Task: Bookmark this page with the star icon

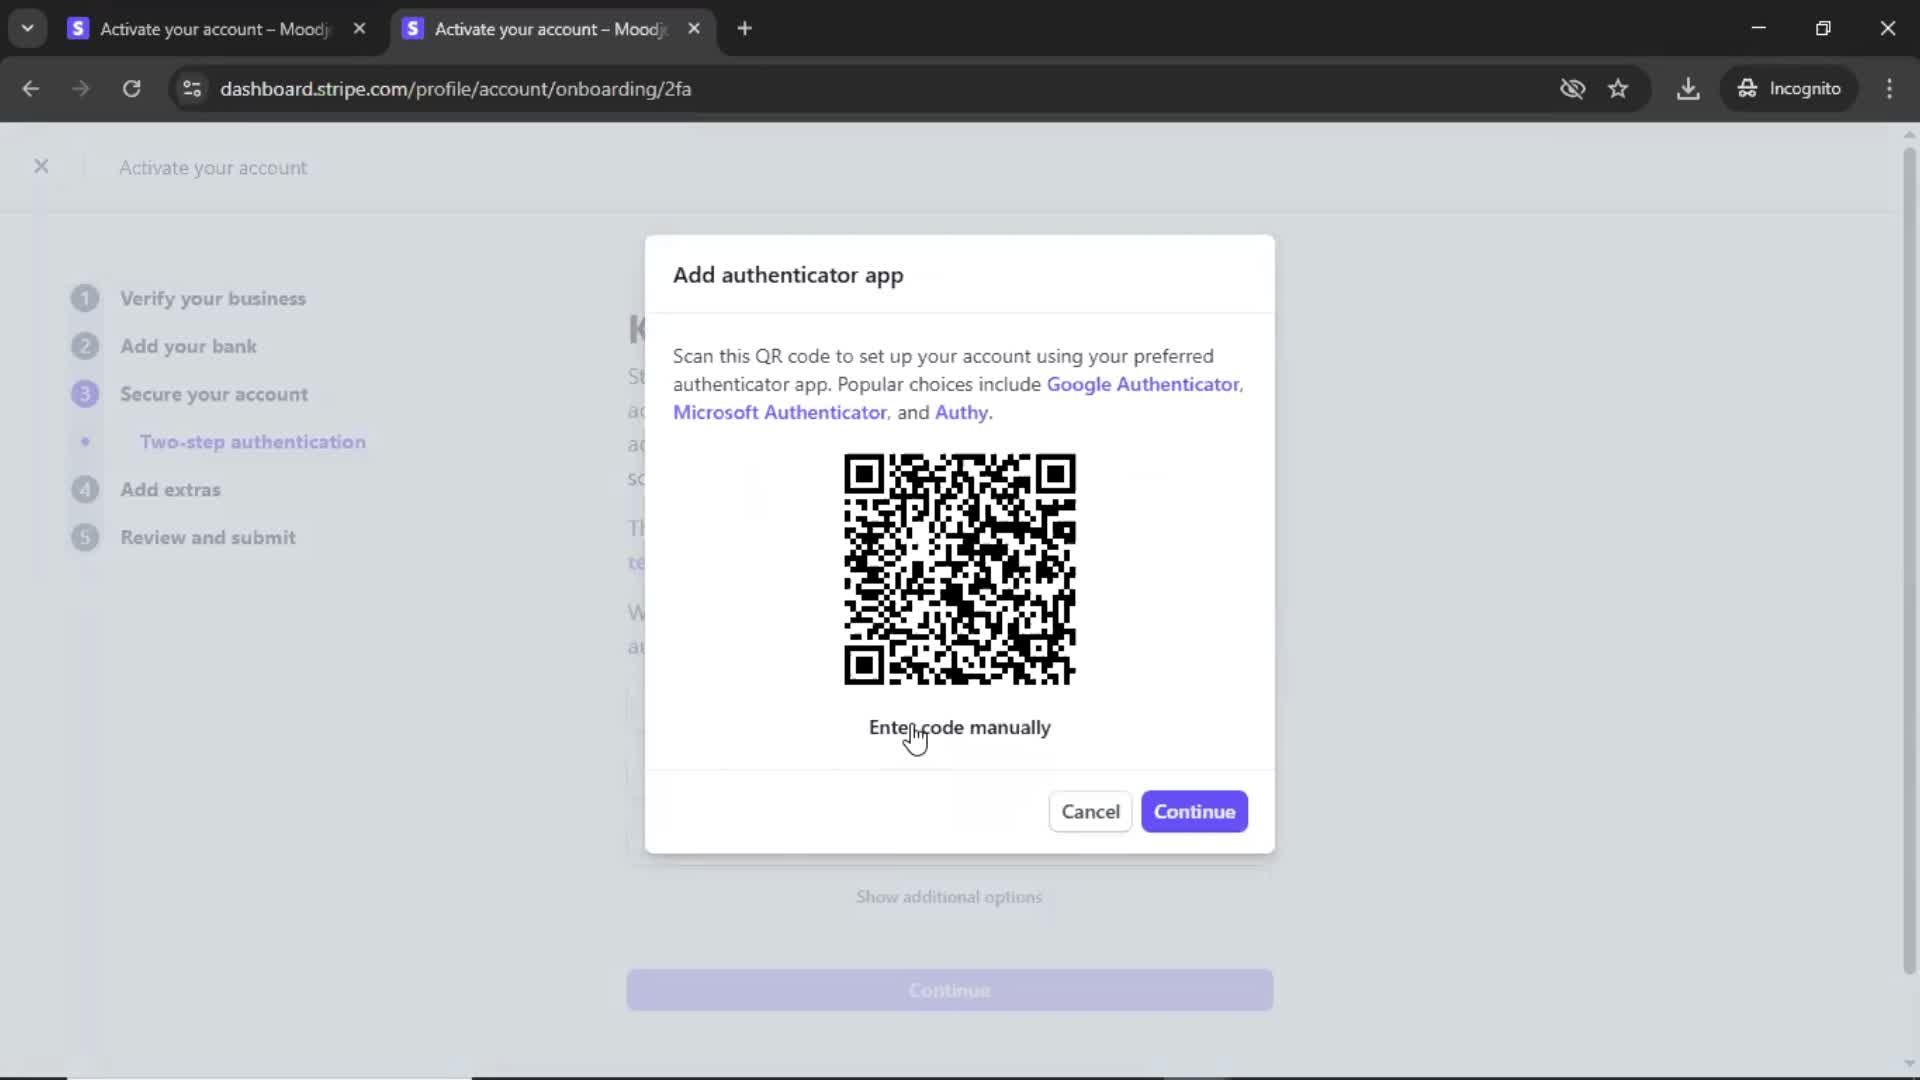Action: point(1618,89)
